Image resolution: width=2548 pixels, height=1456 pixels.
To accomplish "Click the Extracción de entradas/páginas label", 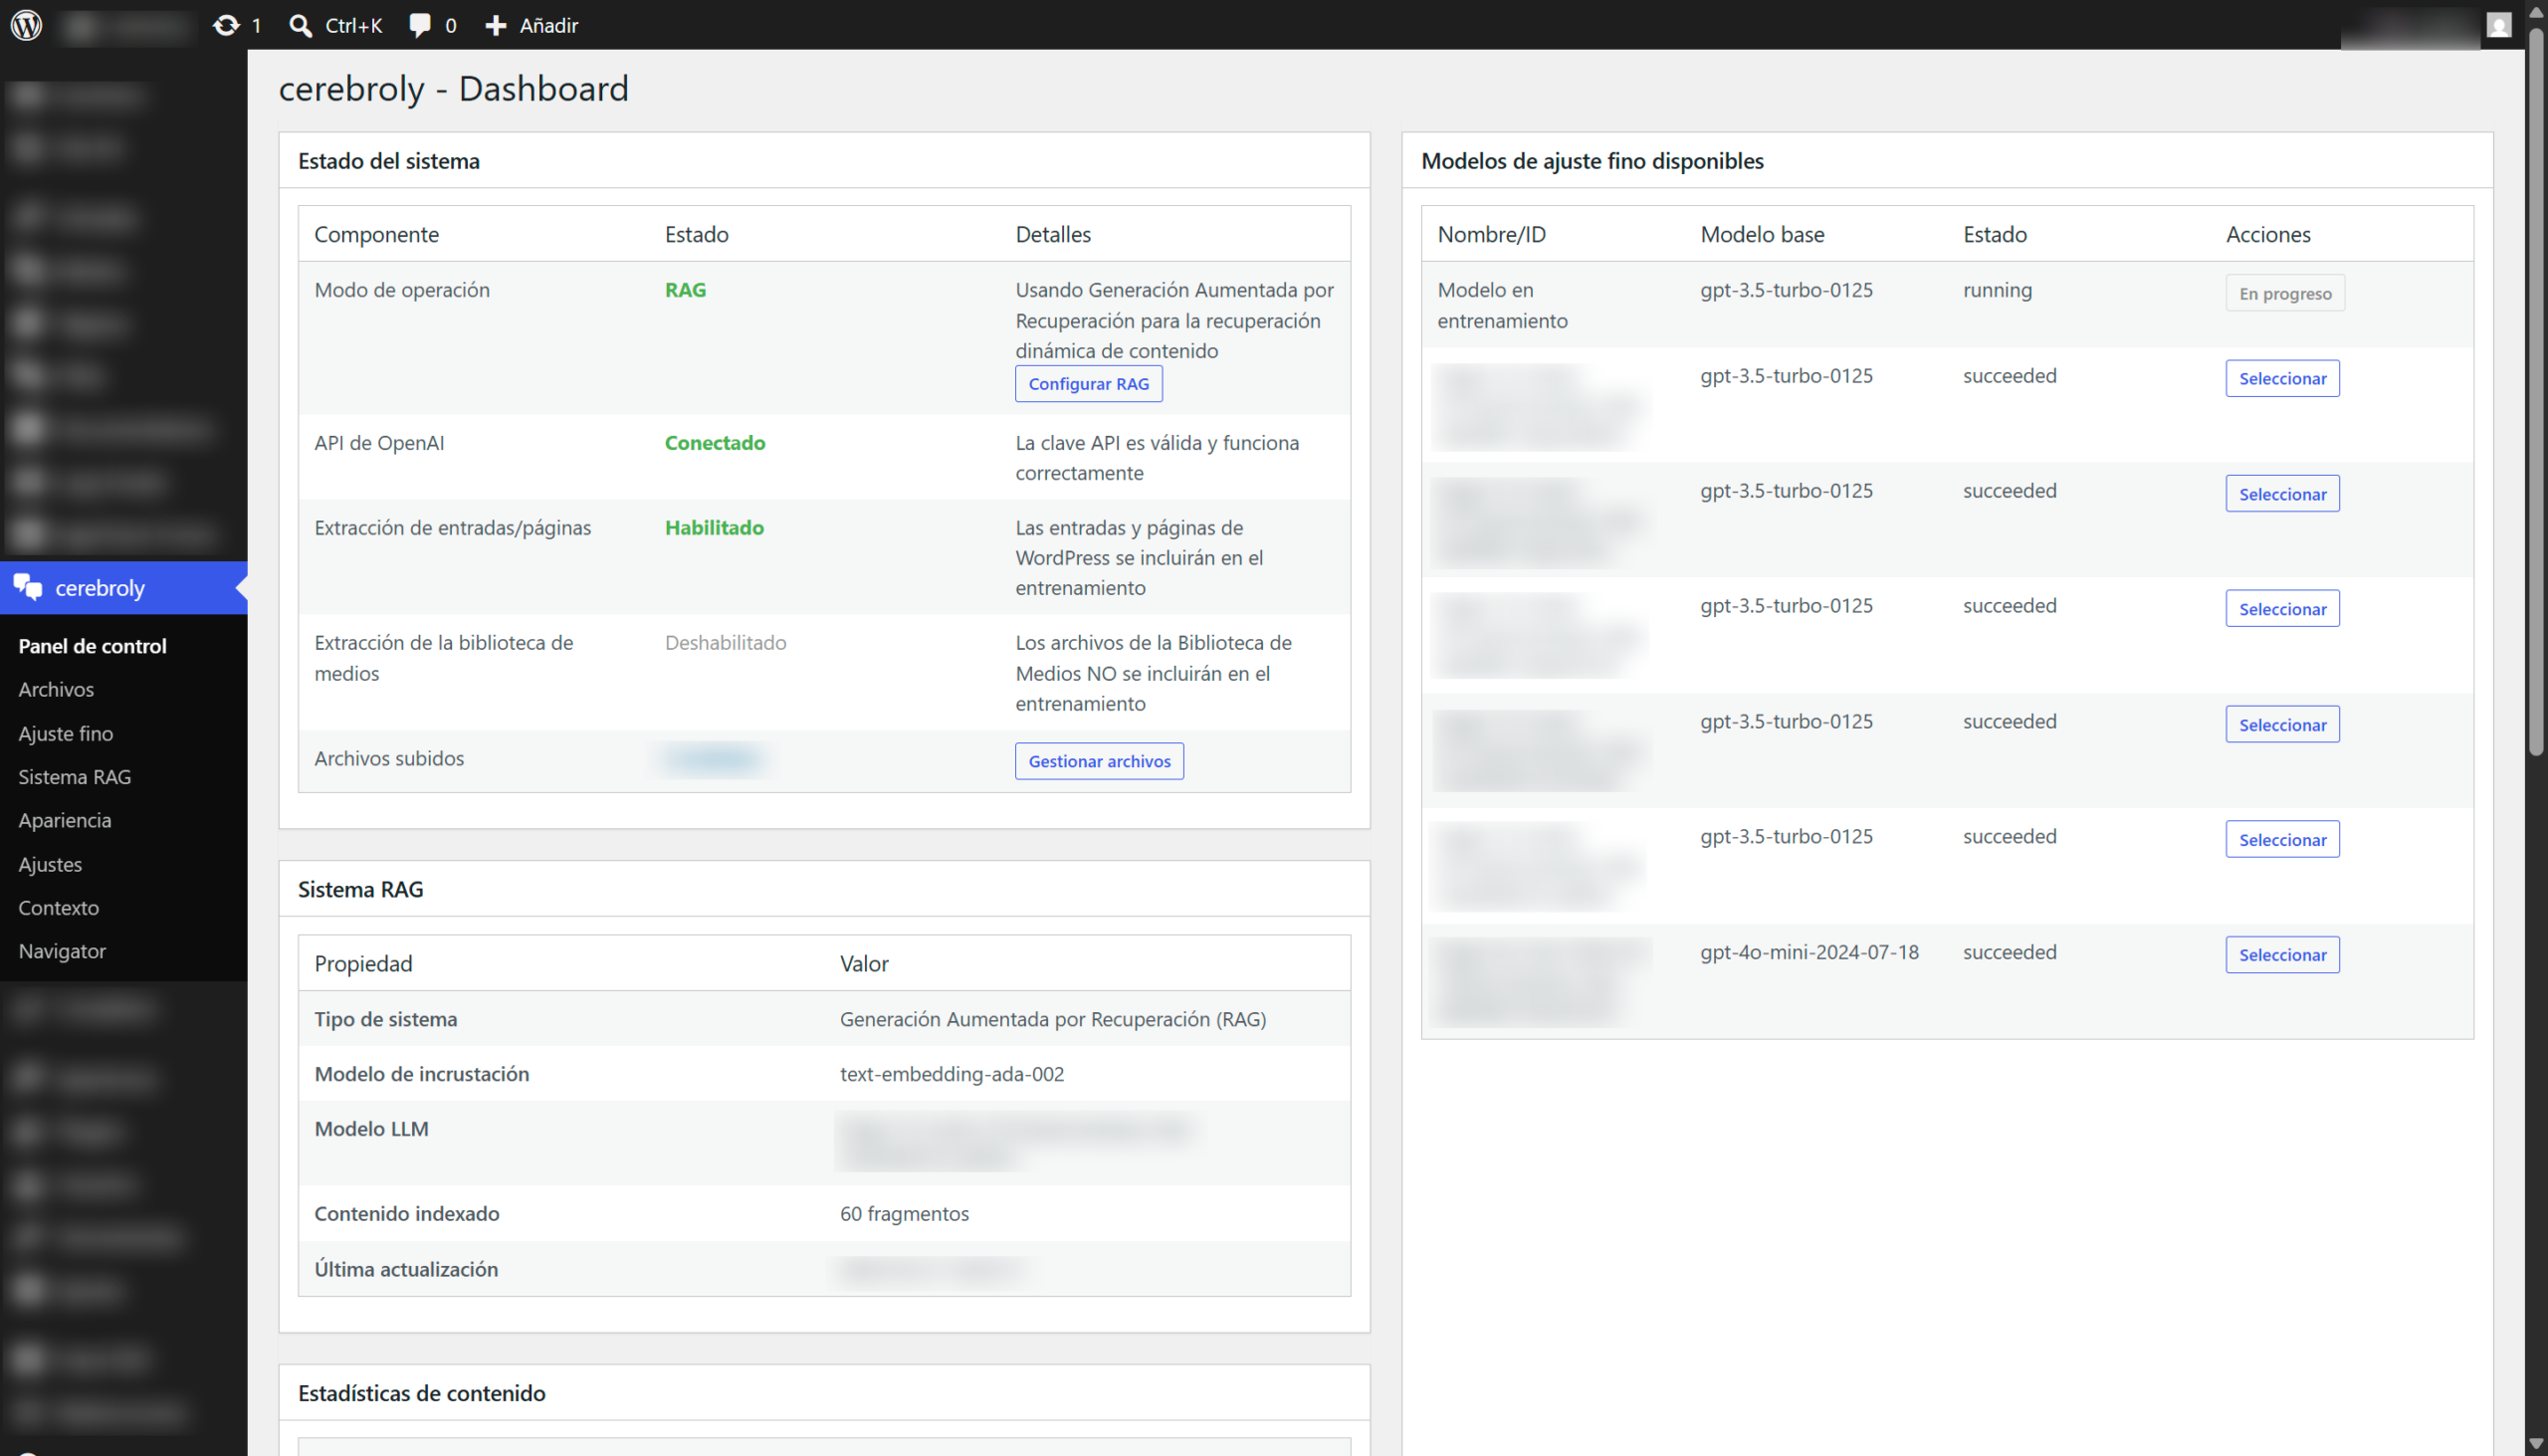I will pos(453,528).
